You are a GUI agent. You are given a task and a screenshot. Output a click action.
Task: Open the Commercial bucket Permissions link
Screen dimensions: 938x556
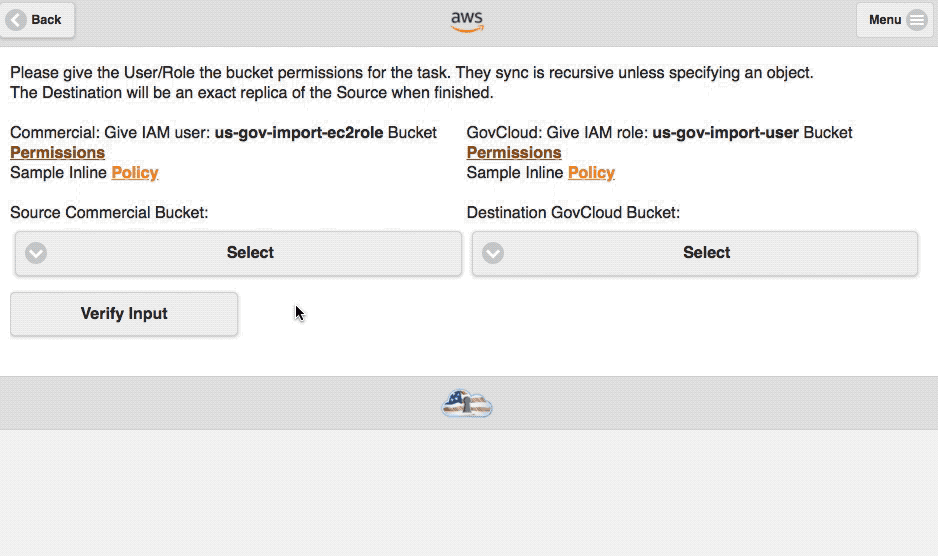(x=57, y=152)
